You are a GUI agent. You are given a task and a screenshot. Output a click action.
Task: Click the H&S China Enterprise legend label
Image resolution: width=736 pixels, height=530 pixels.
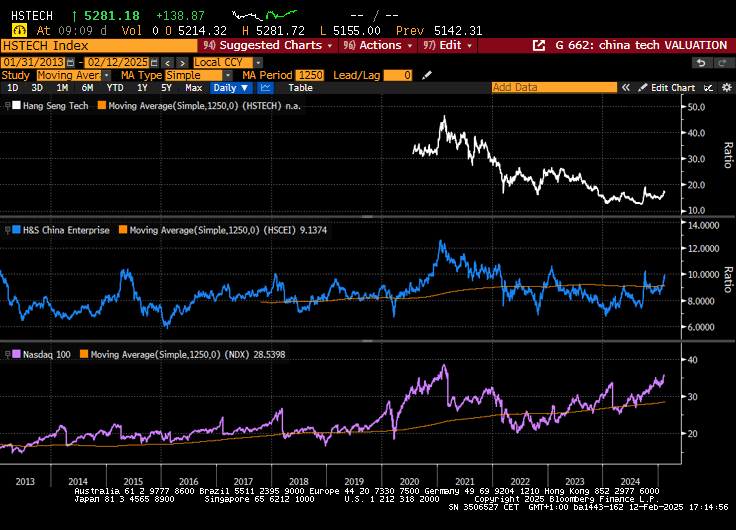coord(66,230)
